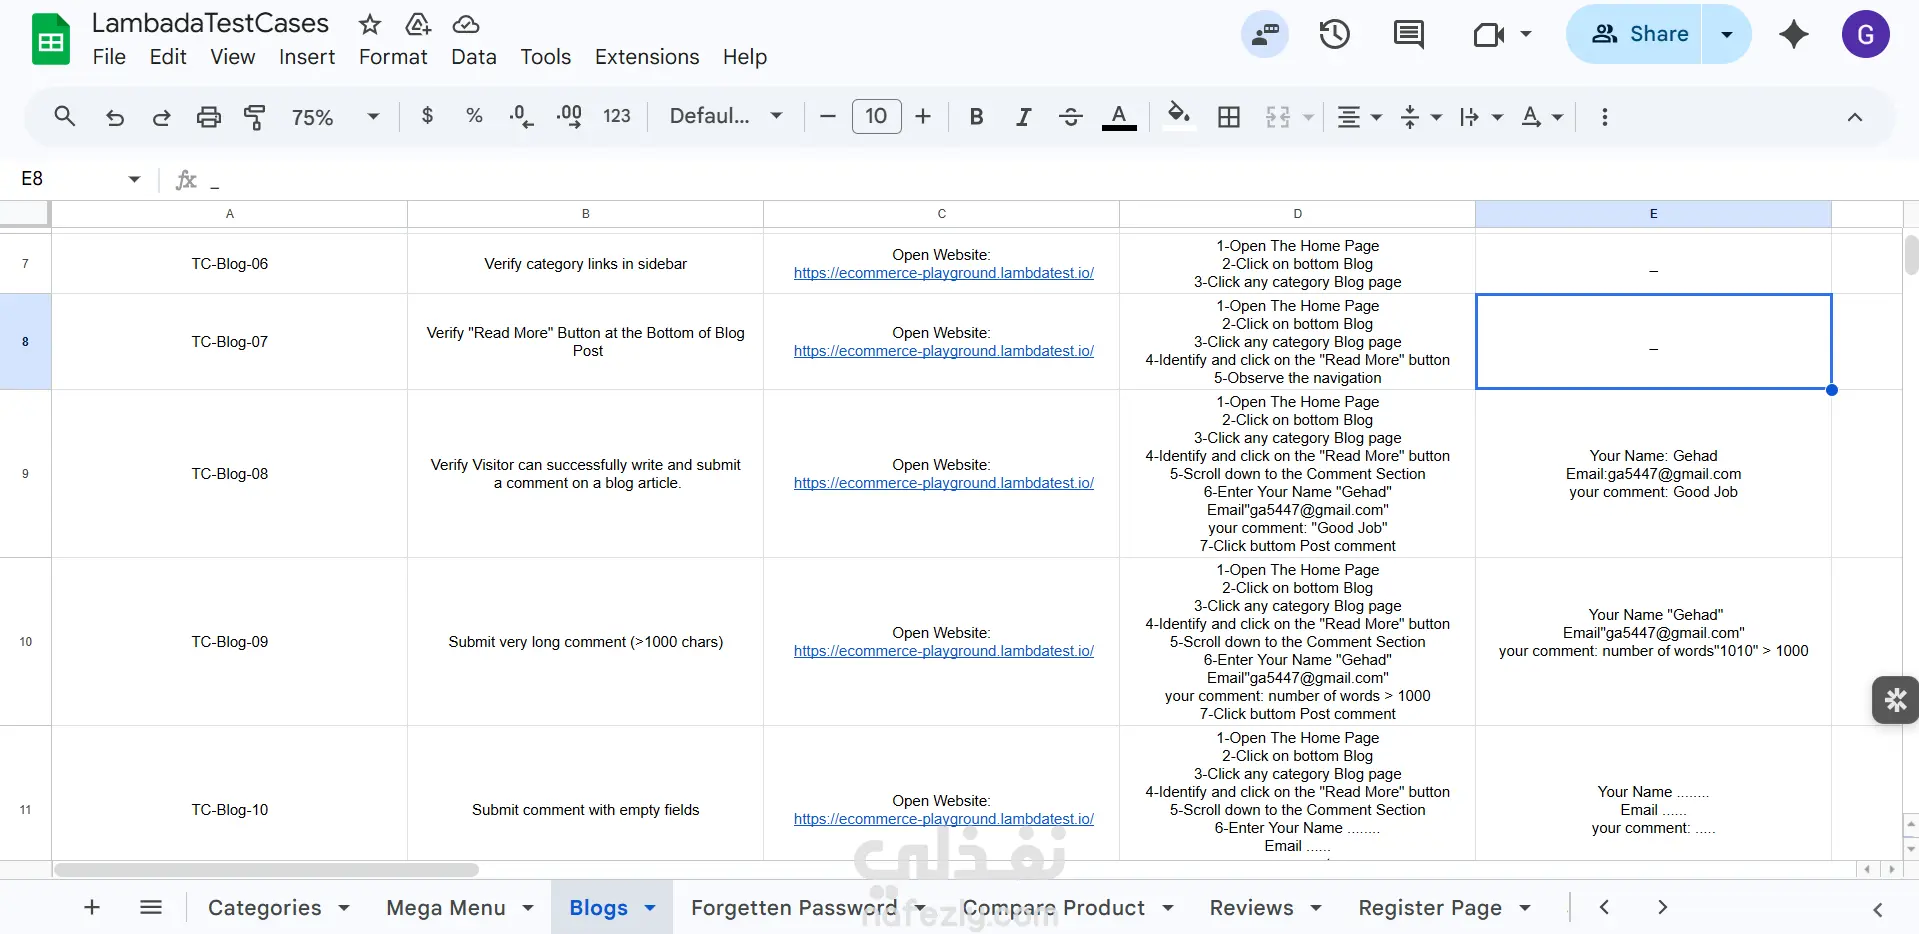Increase decimal places
Image resolution: width=1919 pixels, height=934 pixels.
point(569,116)
